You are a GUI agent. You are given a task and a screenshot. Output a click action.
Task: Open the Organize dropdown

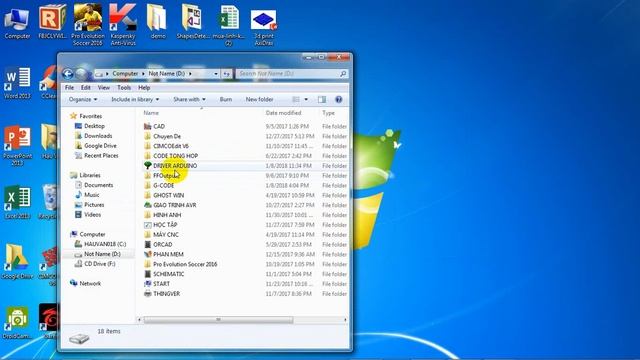(83, 99)
